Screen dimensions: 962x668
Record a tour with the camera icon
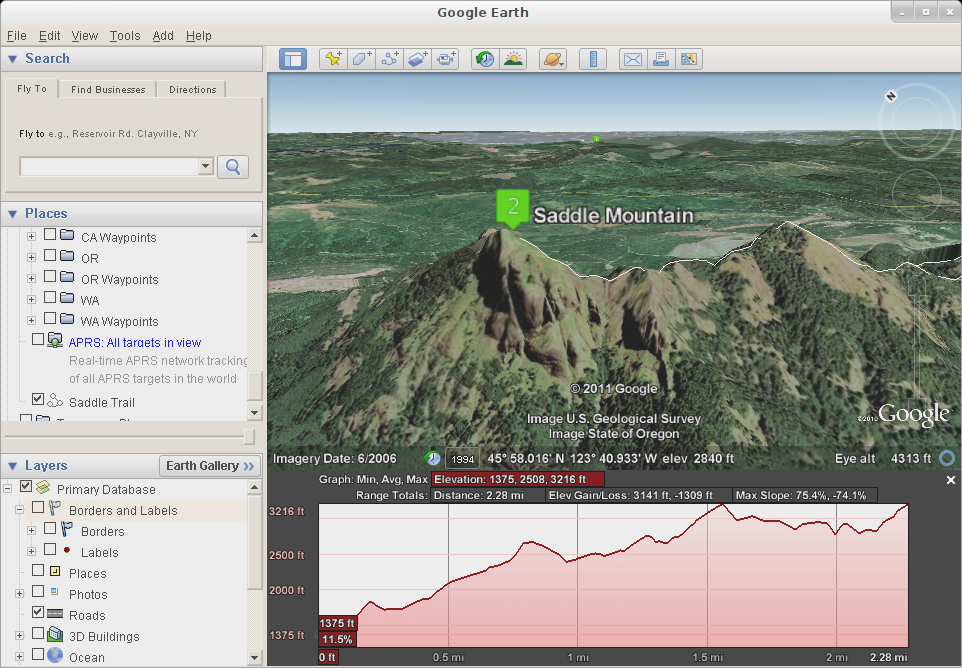tap(446, 59)
